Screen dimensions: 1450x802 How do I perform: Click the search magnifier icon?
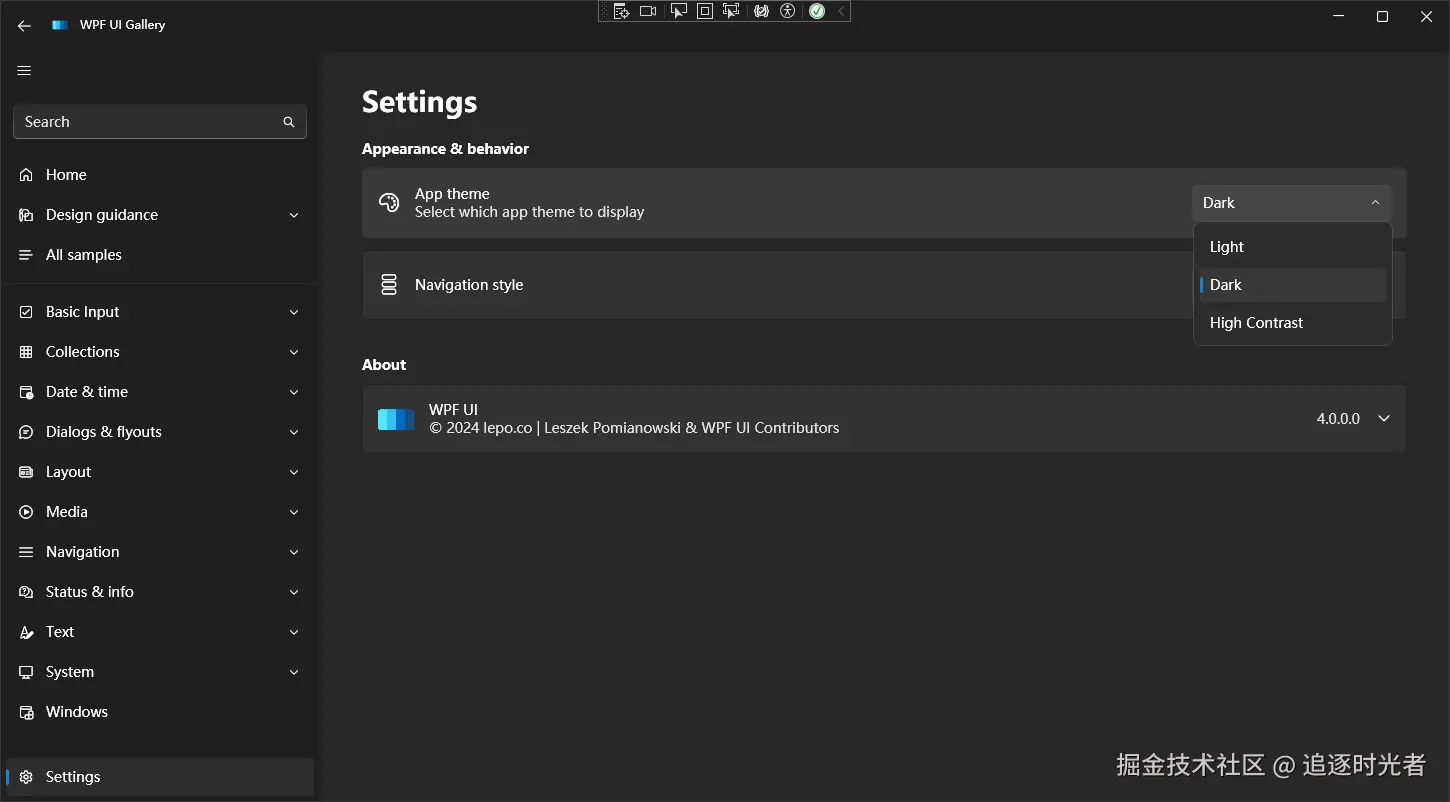pos(289,122)
